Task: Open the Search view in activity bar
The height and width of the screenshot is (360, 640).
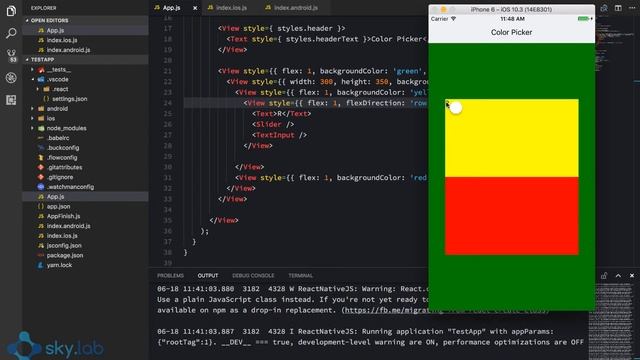Action: 11,33
